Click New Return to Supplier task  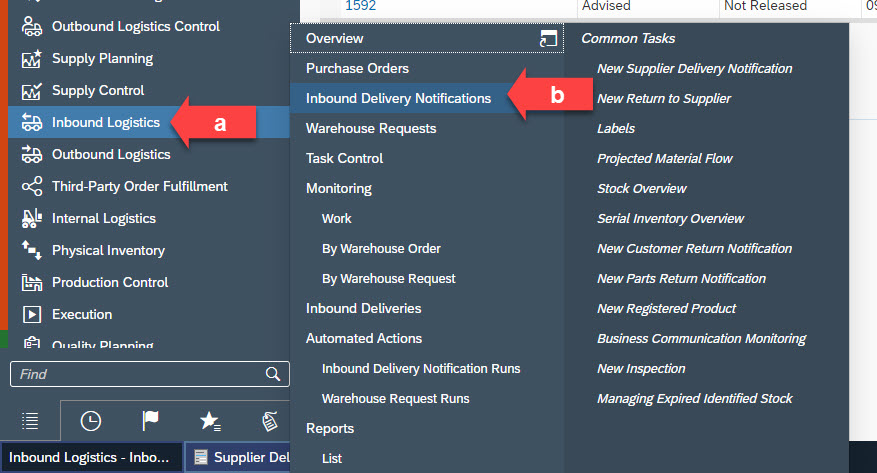pos(664,98)
